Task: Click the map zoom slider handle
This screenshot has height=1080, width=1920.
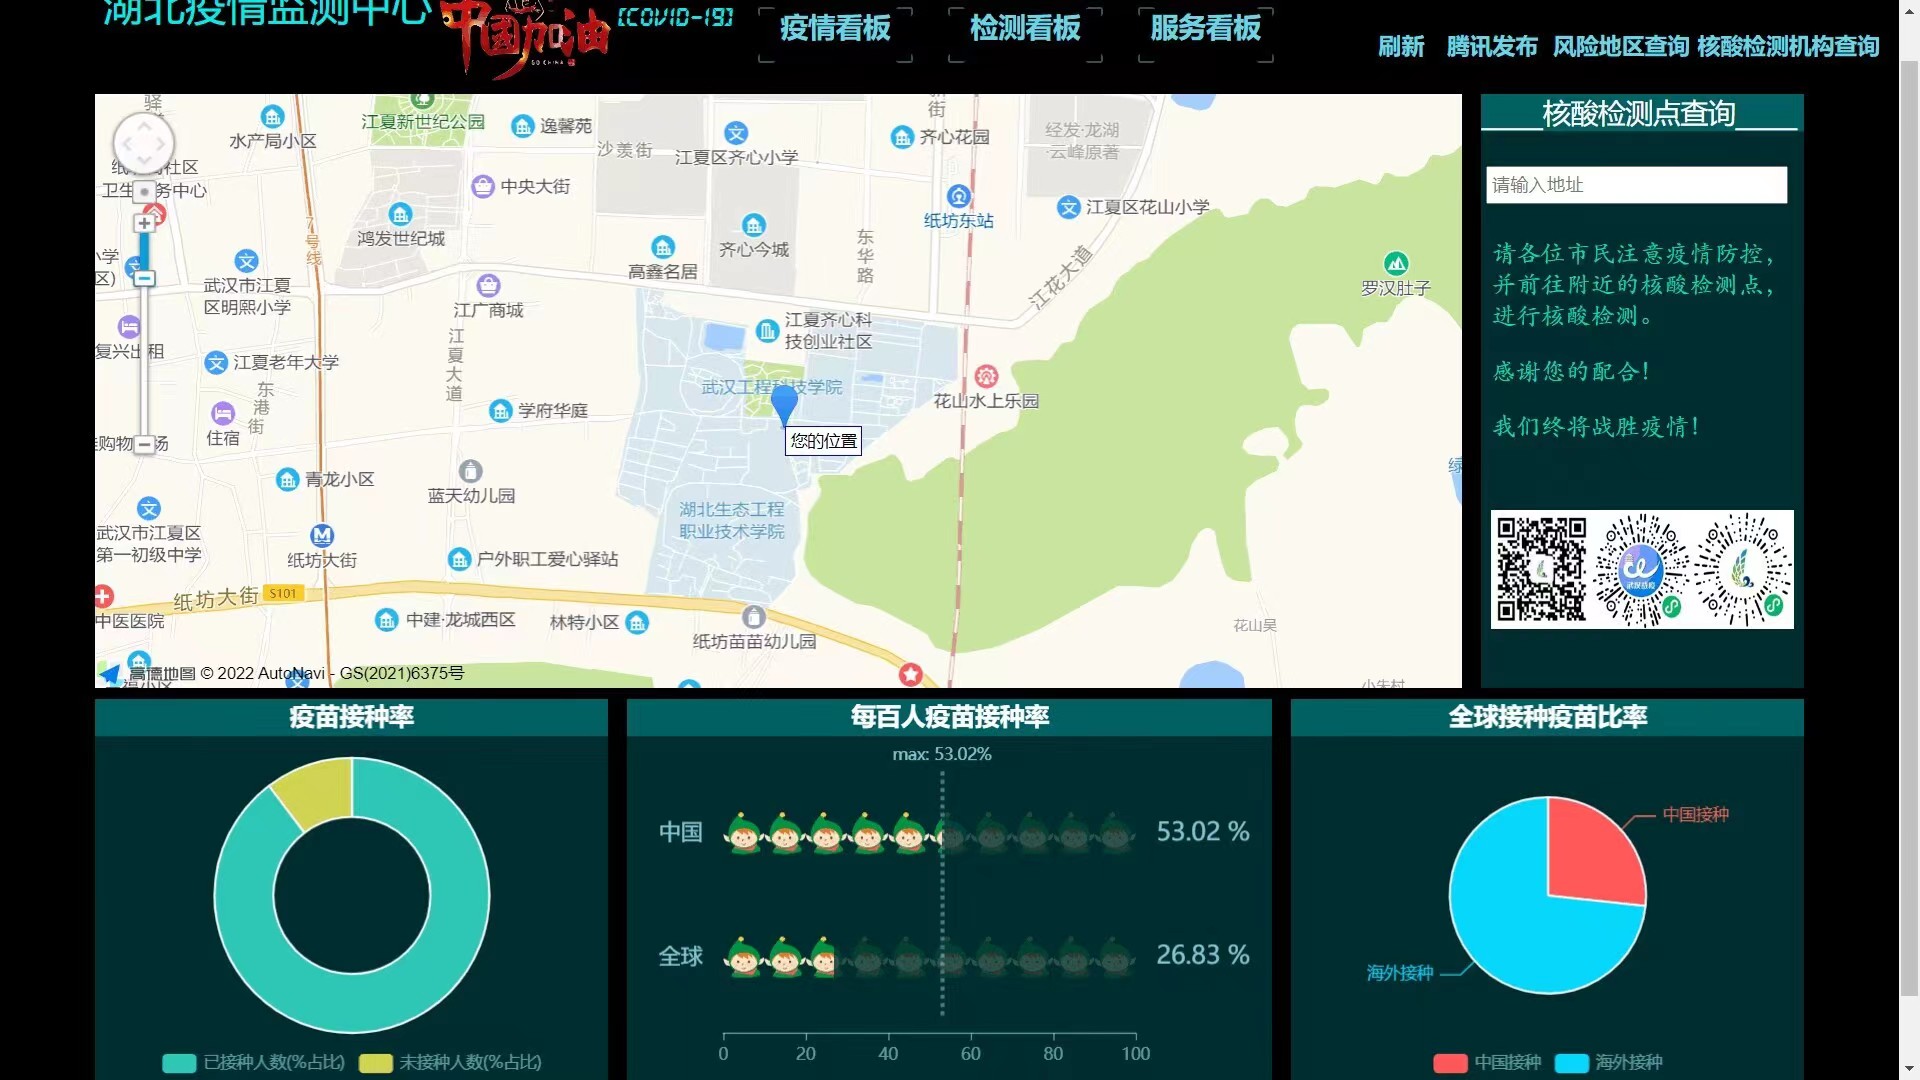Action: [x=145, y=278]
